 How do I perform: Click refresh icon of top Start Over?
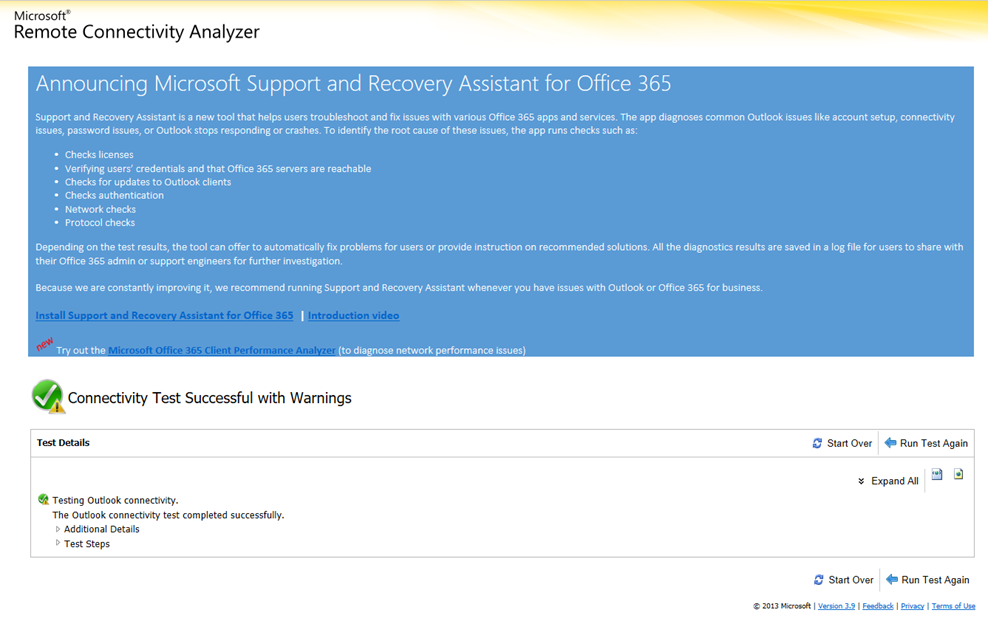coord(817,443)
